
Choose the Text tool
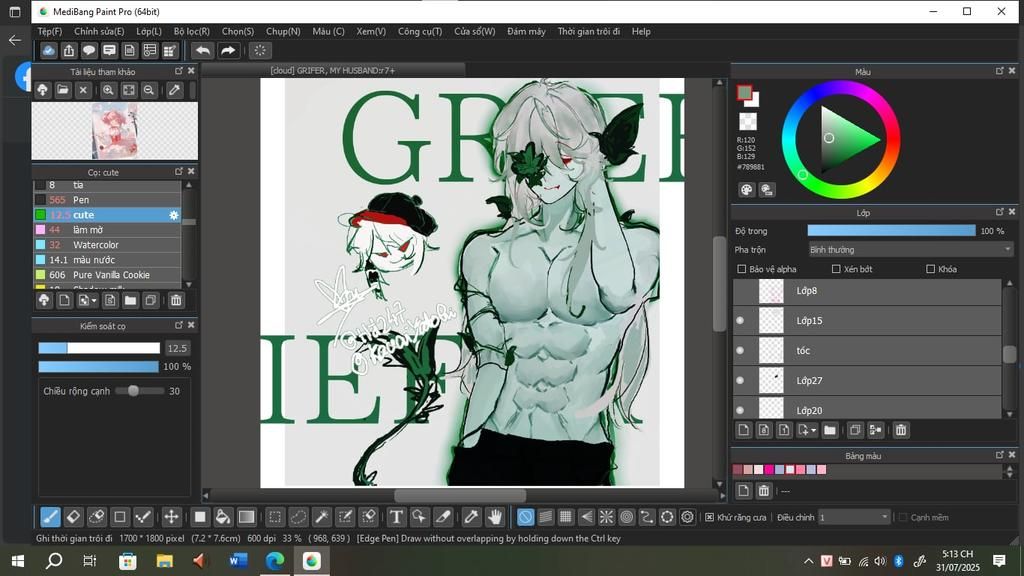tap(396, 517)
